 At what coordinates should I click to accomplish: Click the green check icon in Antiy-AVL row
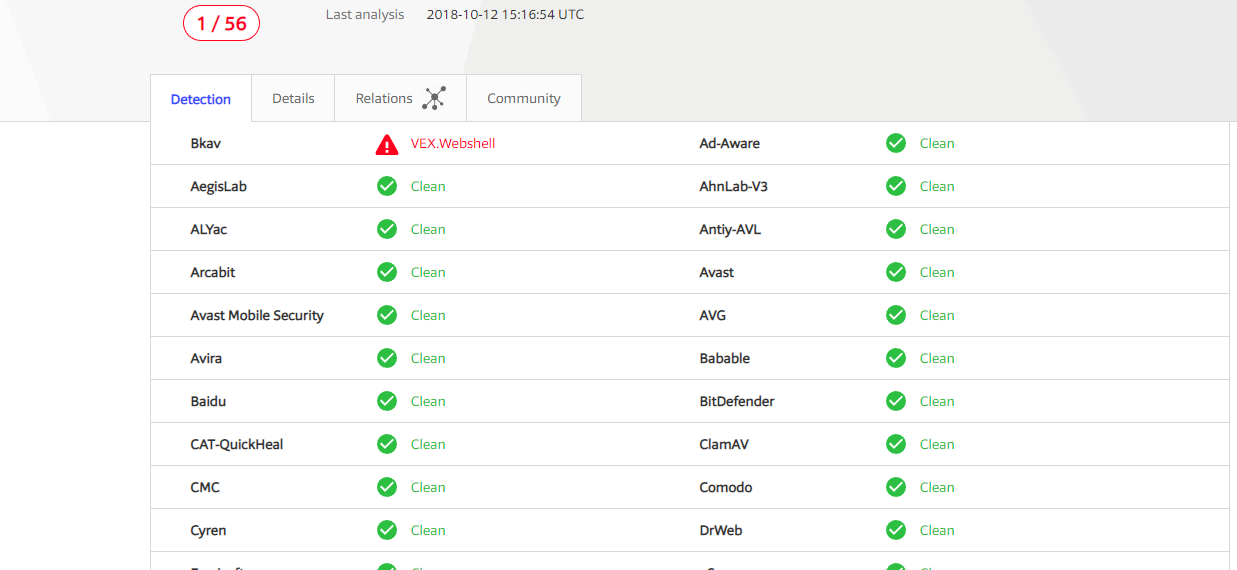[x=896, y=229]
